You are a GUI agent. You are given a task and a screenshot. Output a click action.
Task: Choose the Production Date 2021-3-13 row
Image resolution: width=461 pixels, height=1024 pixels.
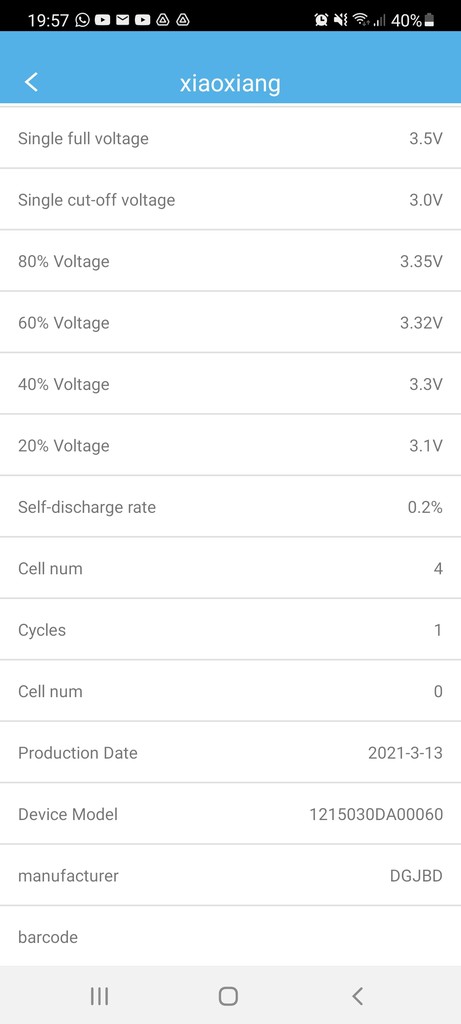[230, 752]
